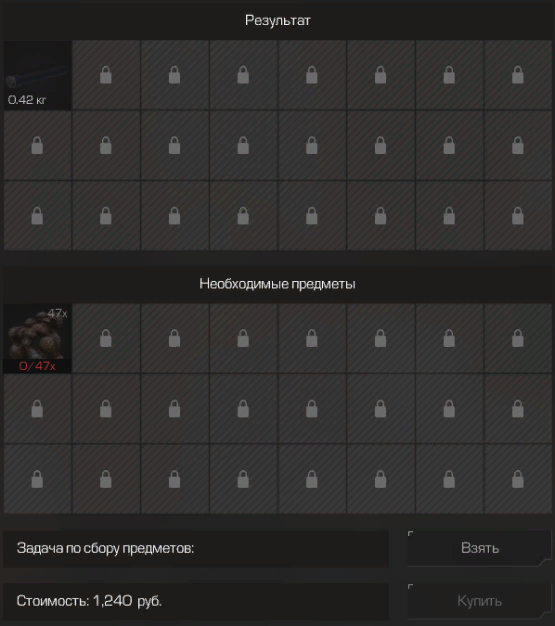
Task: Click top-right locked slot in Необходимые предметы grid
Action: (x=518, y=338)
